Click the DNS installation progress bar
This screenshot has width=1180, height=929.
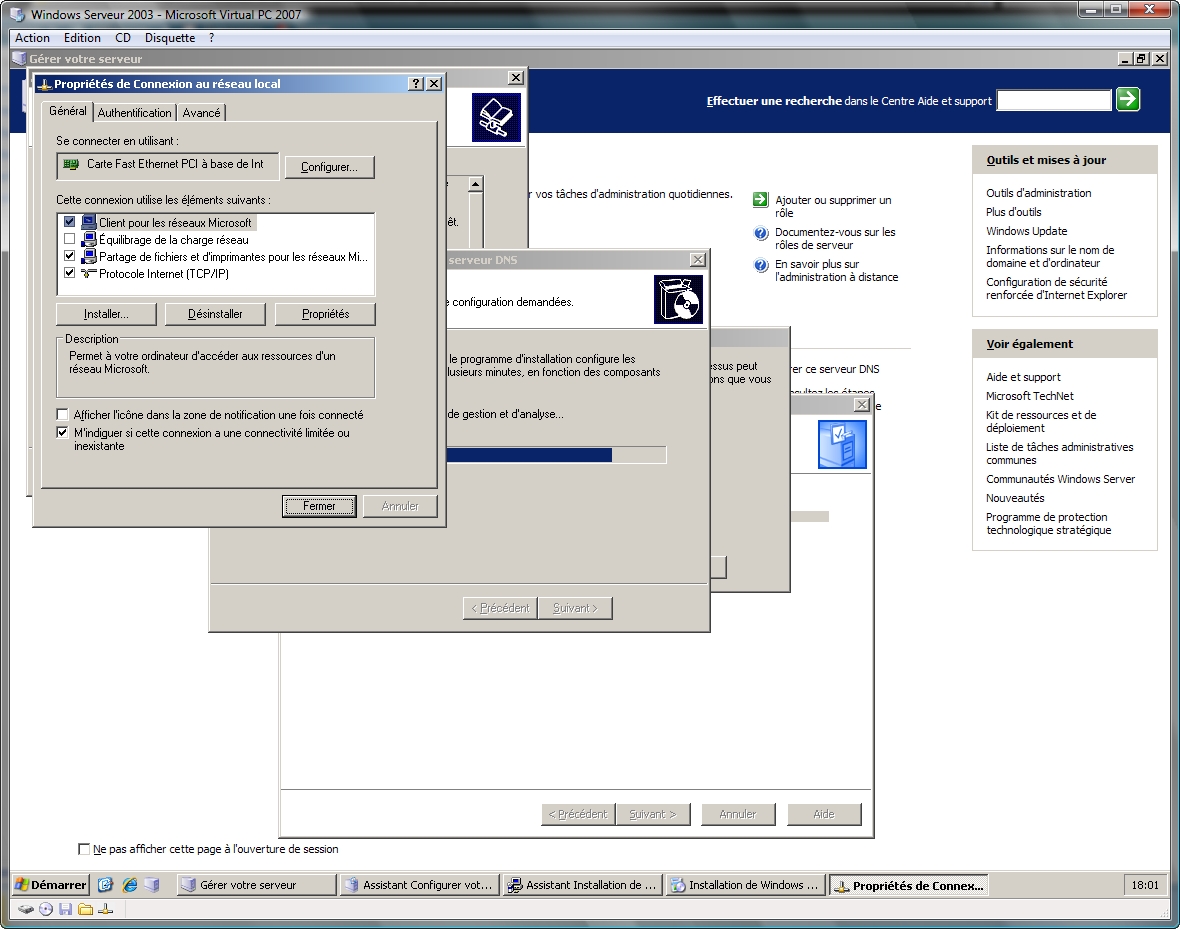(x=556, y=455)
